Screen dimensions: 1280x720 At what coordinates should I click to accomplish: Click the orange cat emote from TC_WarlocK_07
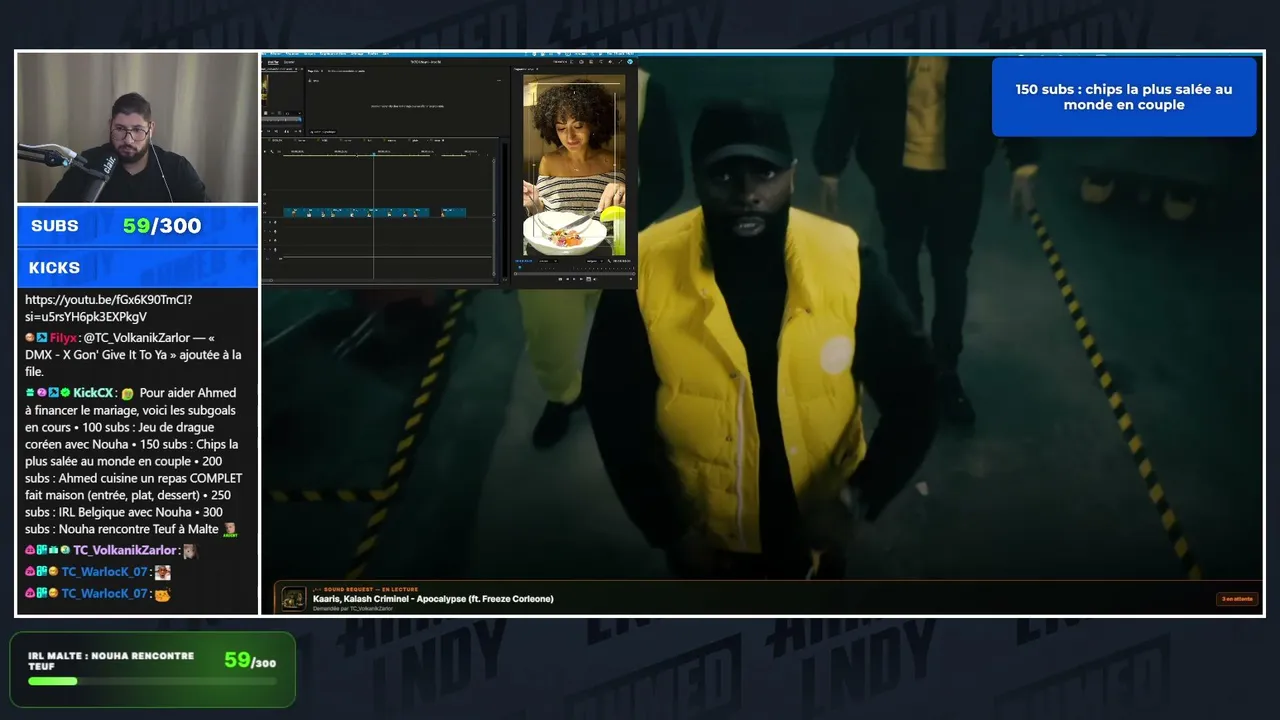(x=162, y=594)
